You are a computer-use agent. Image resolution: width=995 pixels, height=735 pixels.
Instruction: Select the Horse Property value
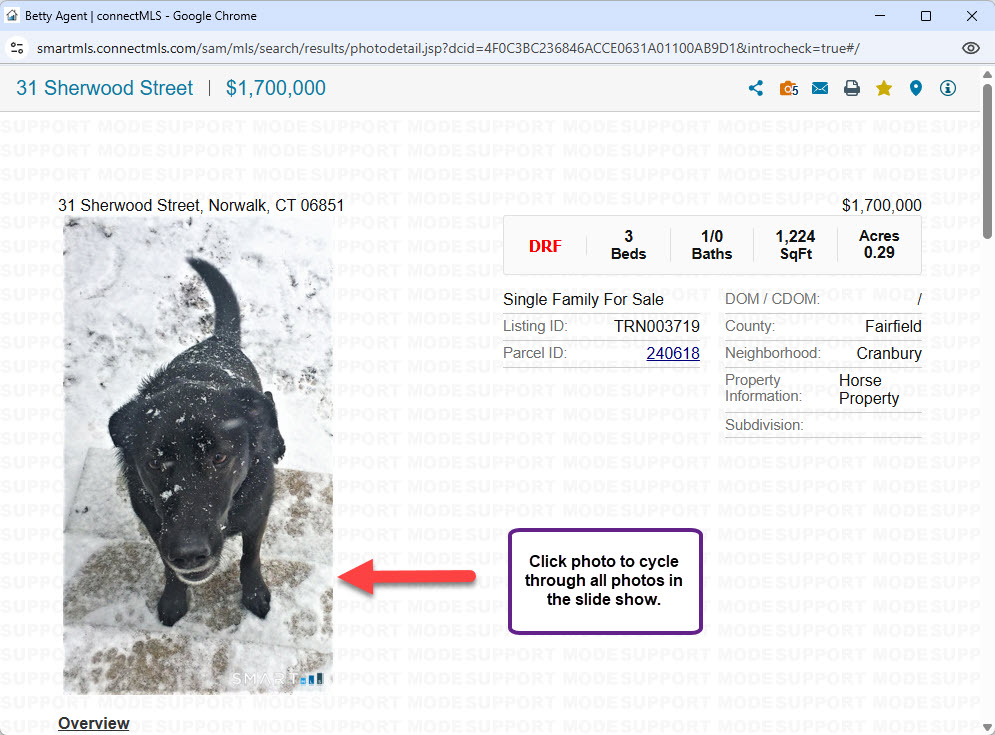point(869,389)
